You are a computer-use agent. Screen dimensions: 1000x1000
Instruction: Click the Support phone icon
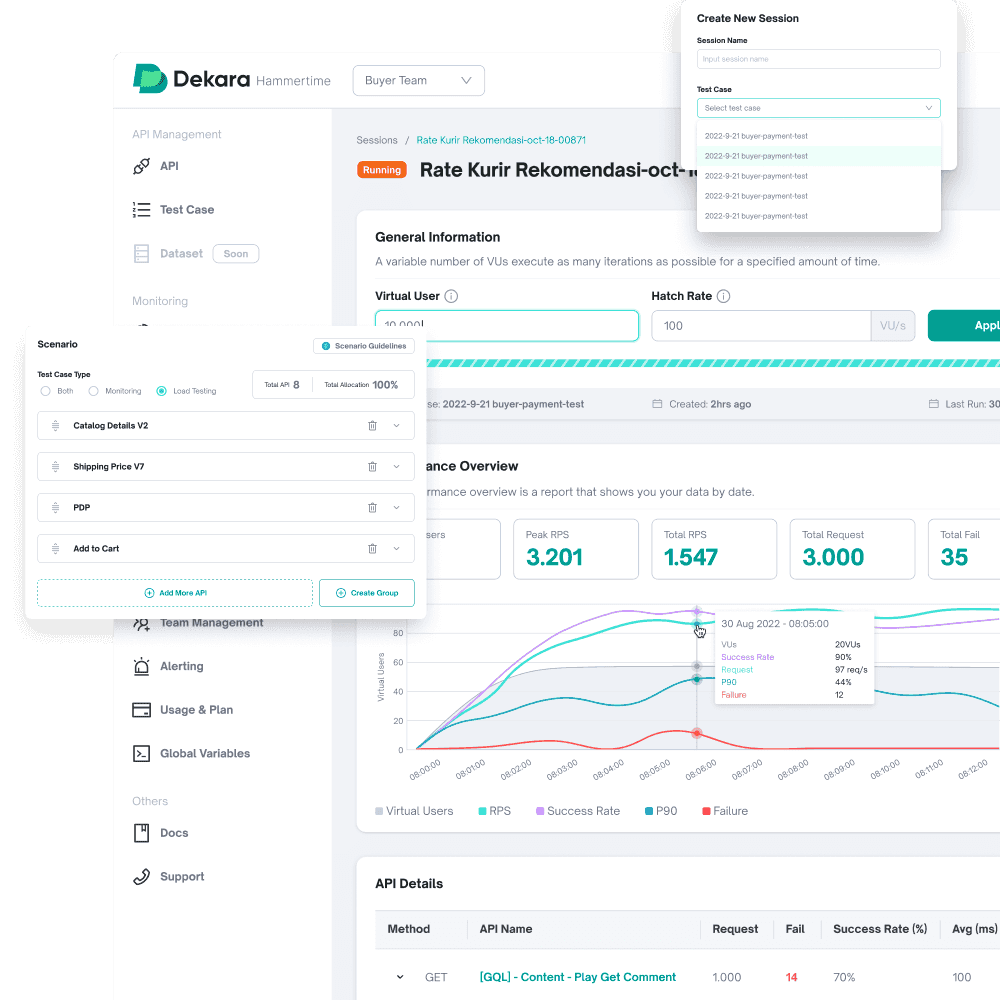click(142, 877)
